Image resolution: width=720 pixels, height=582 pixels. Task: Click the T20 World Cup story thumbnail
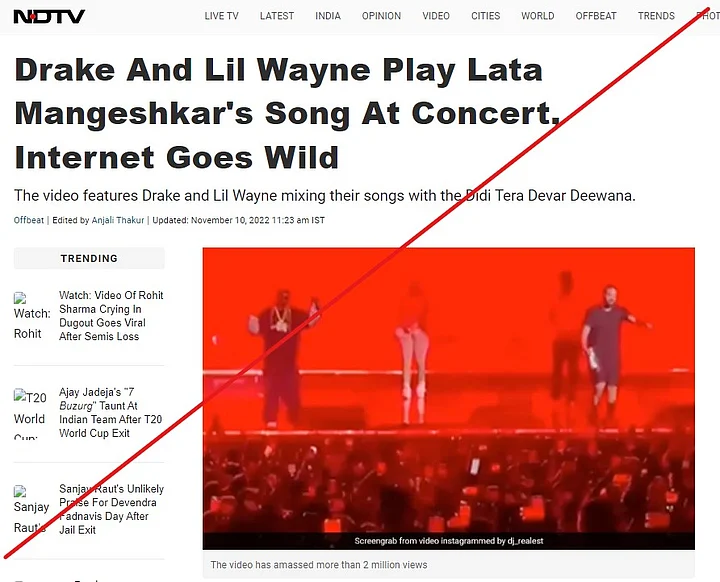click(x=30, y=413)
